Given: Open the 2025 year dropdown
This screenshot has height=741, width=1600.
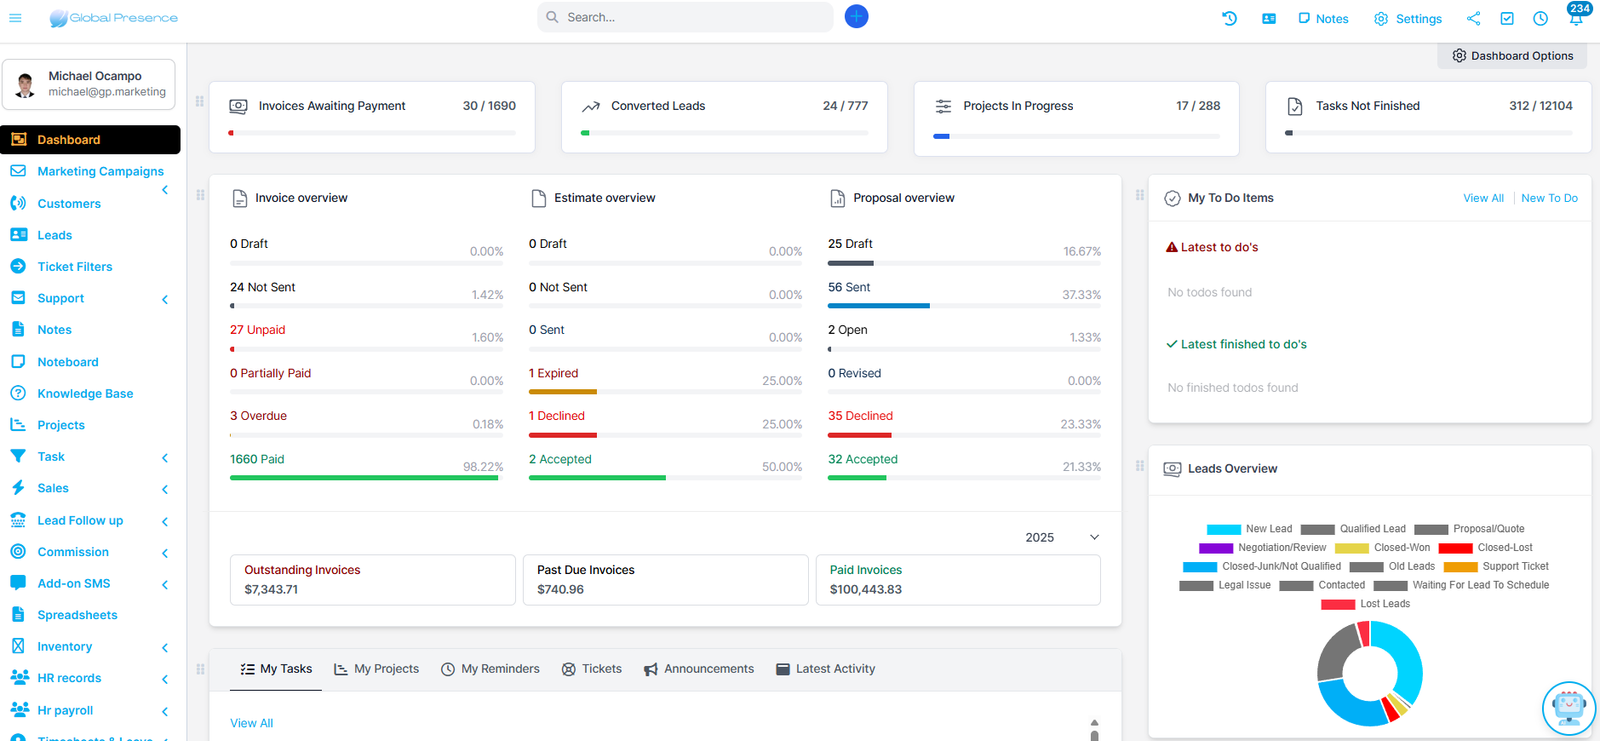Looking at the screenshot, I should [x=1061, y=537].
